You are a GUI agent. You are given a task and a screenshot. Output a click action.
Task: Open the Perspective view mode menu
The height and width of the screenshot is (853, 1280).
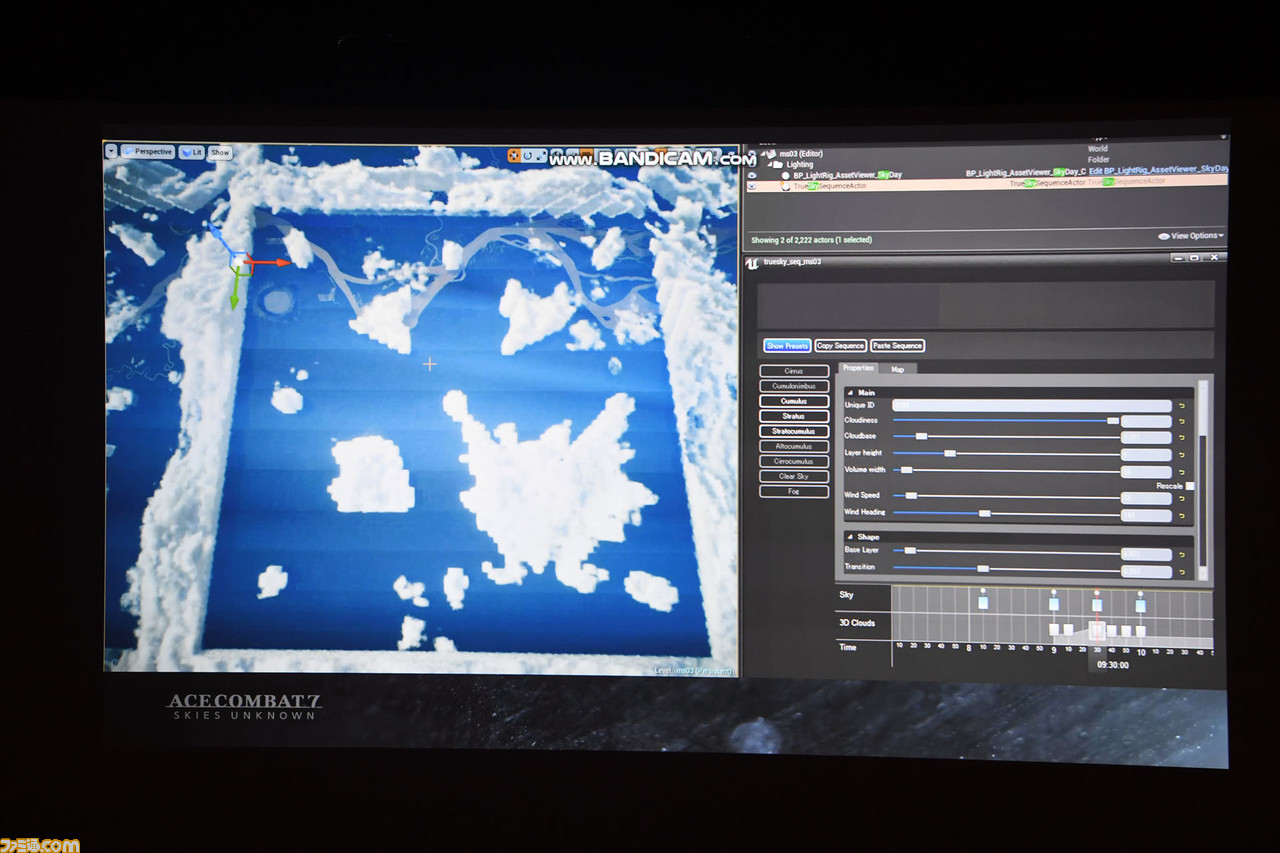(147, 151)
